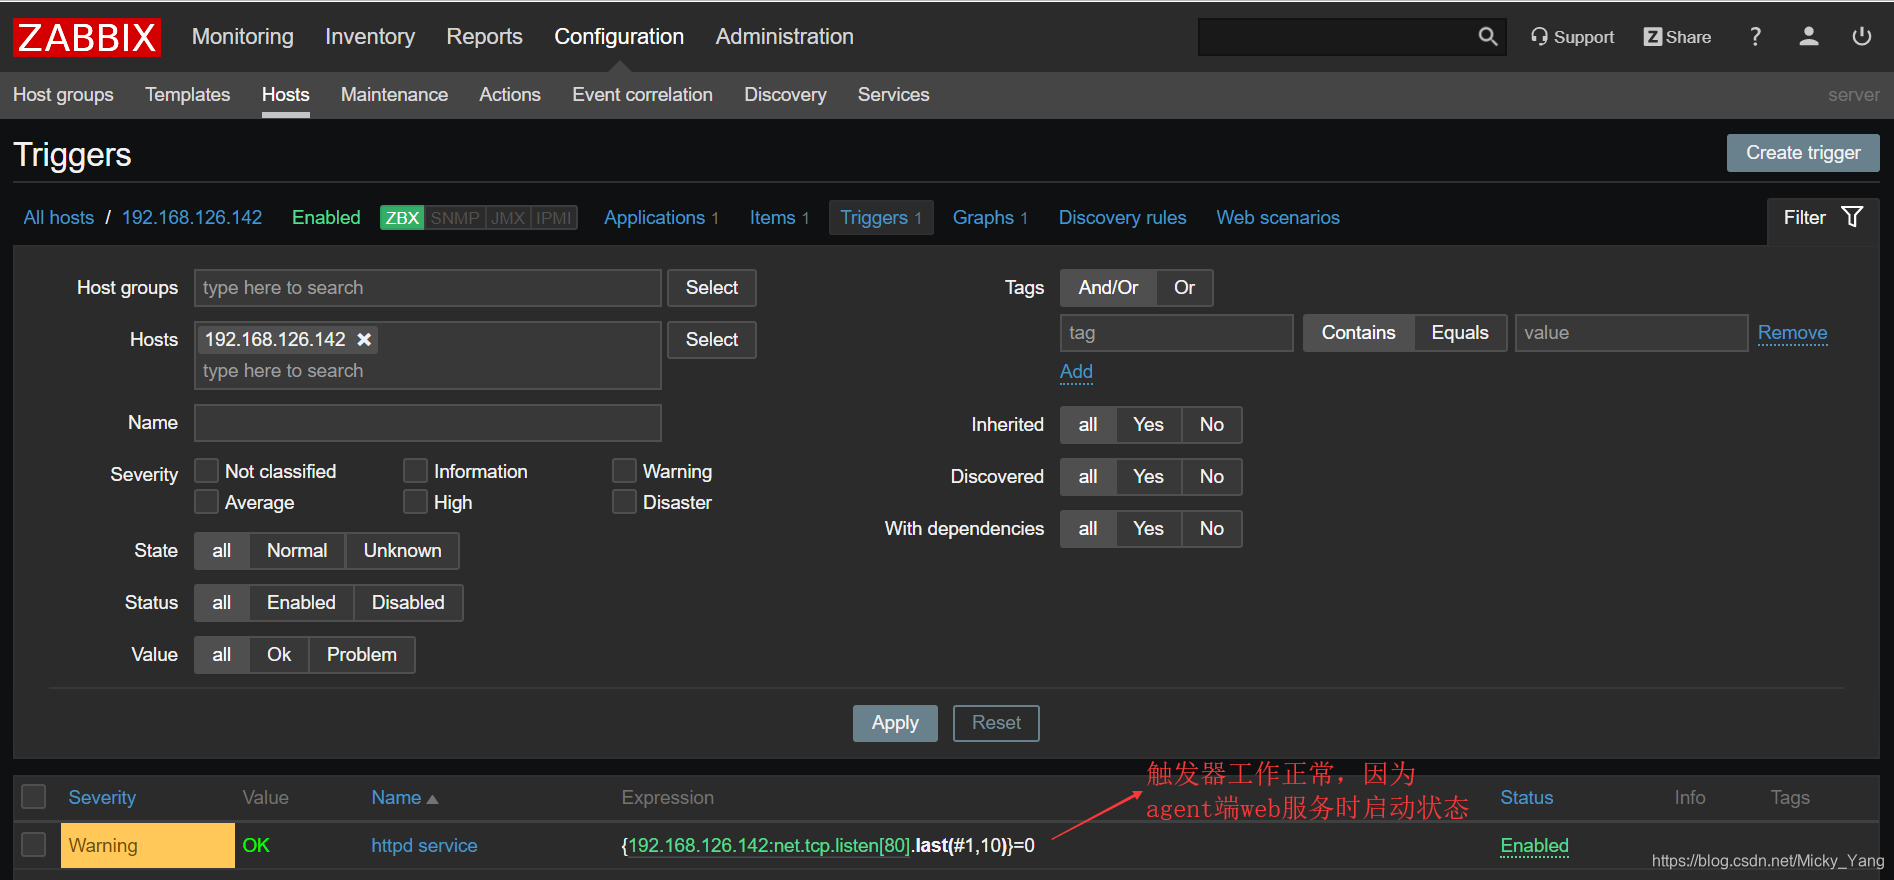
Task: Open the Inventory menu
Action: click(370, 37)
